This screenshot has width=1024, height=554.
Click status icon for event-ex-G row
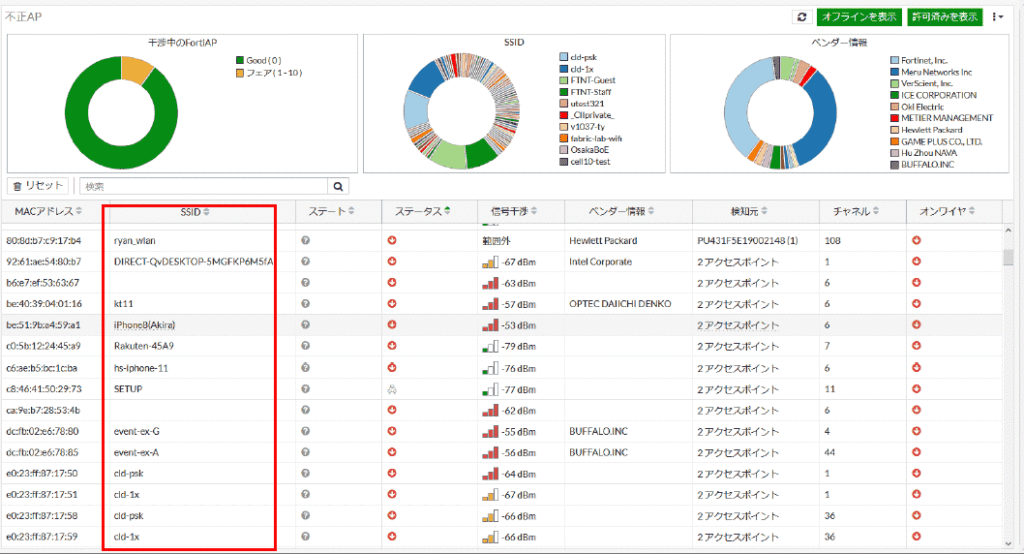pyautogui.click(x=392, y=431)
